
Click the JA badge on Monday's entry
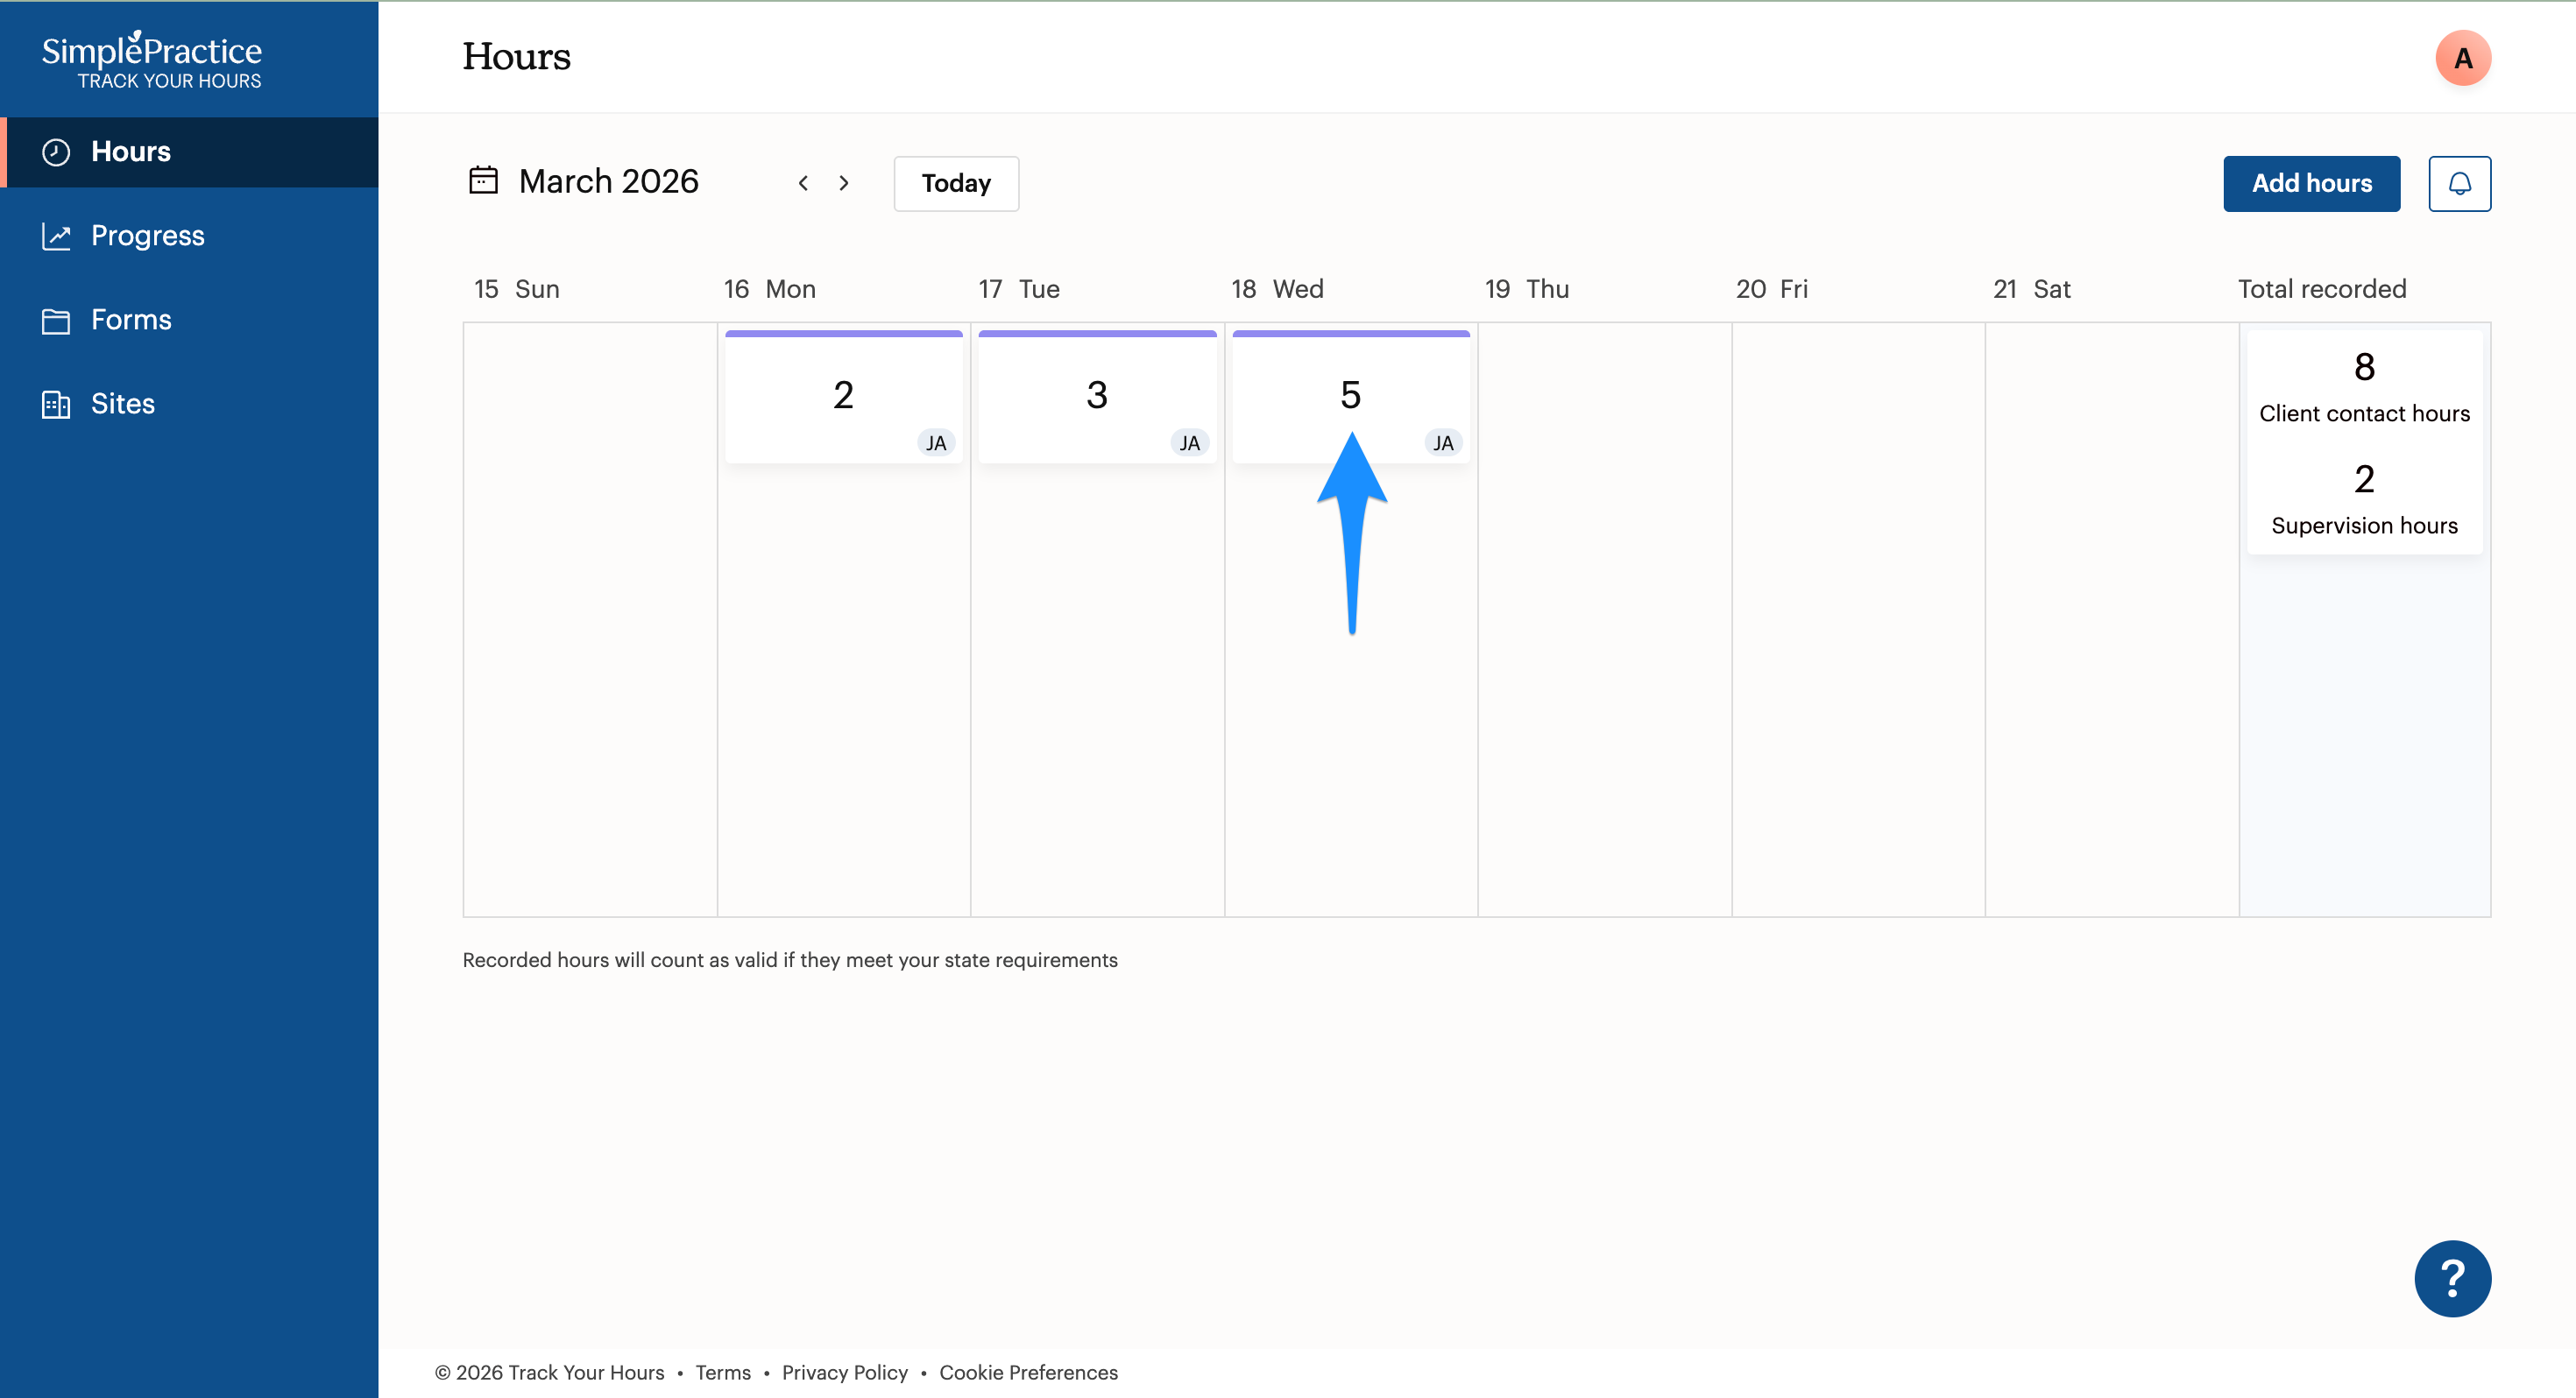click(936, 443)
